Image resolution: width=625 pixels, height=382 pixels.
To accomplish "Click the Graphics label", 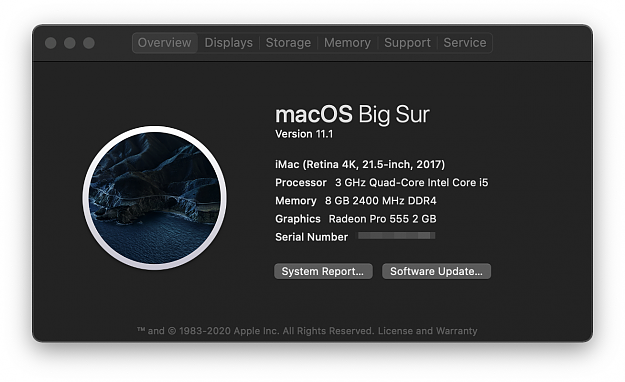I will pyautogui.click(x=298, y=219).
